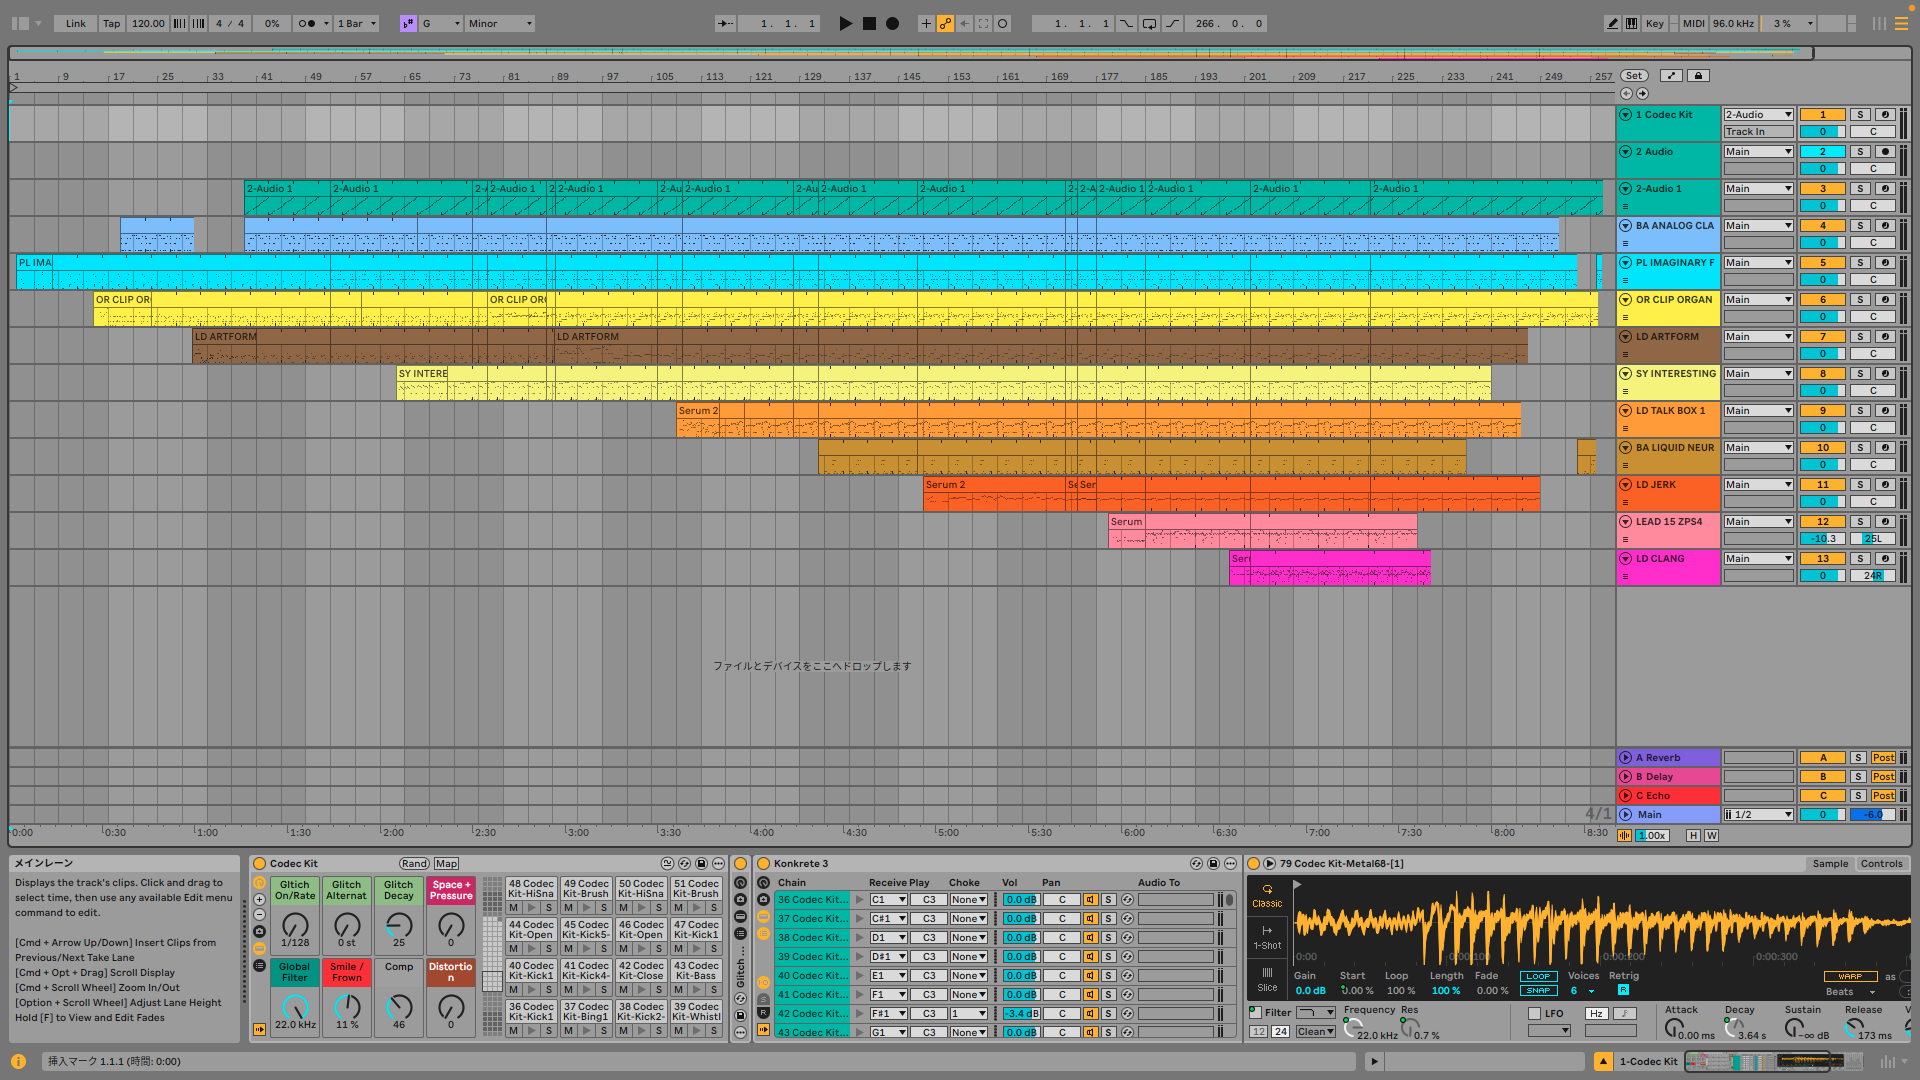
Task: Open Main output dropdown for 2 Audio
Action: (x=1758, y=151)
